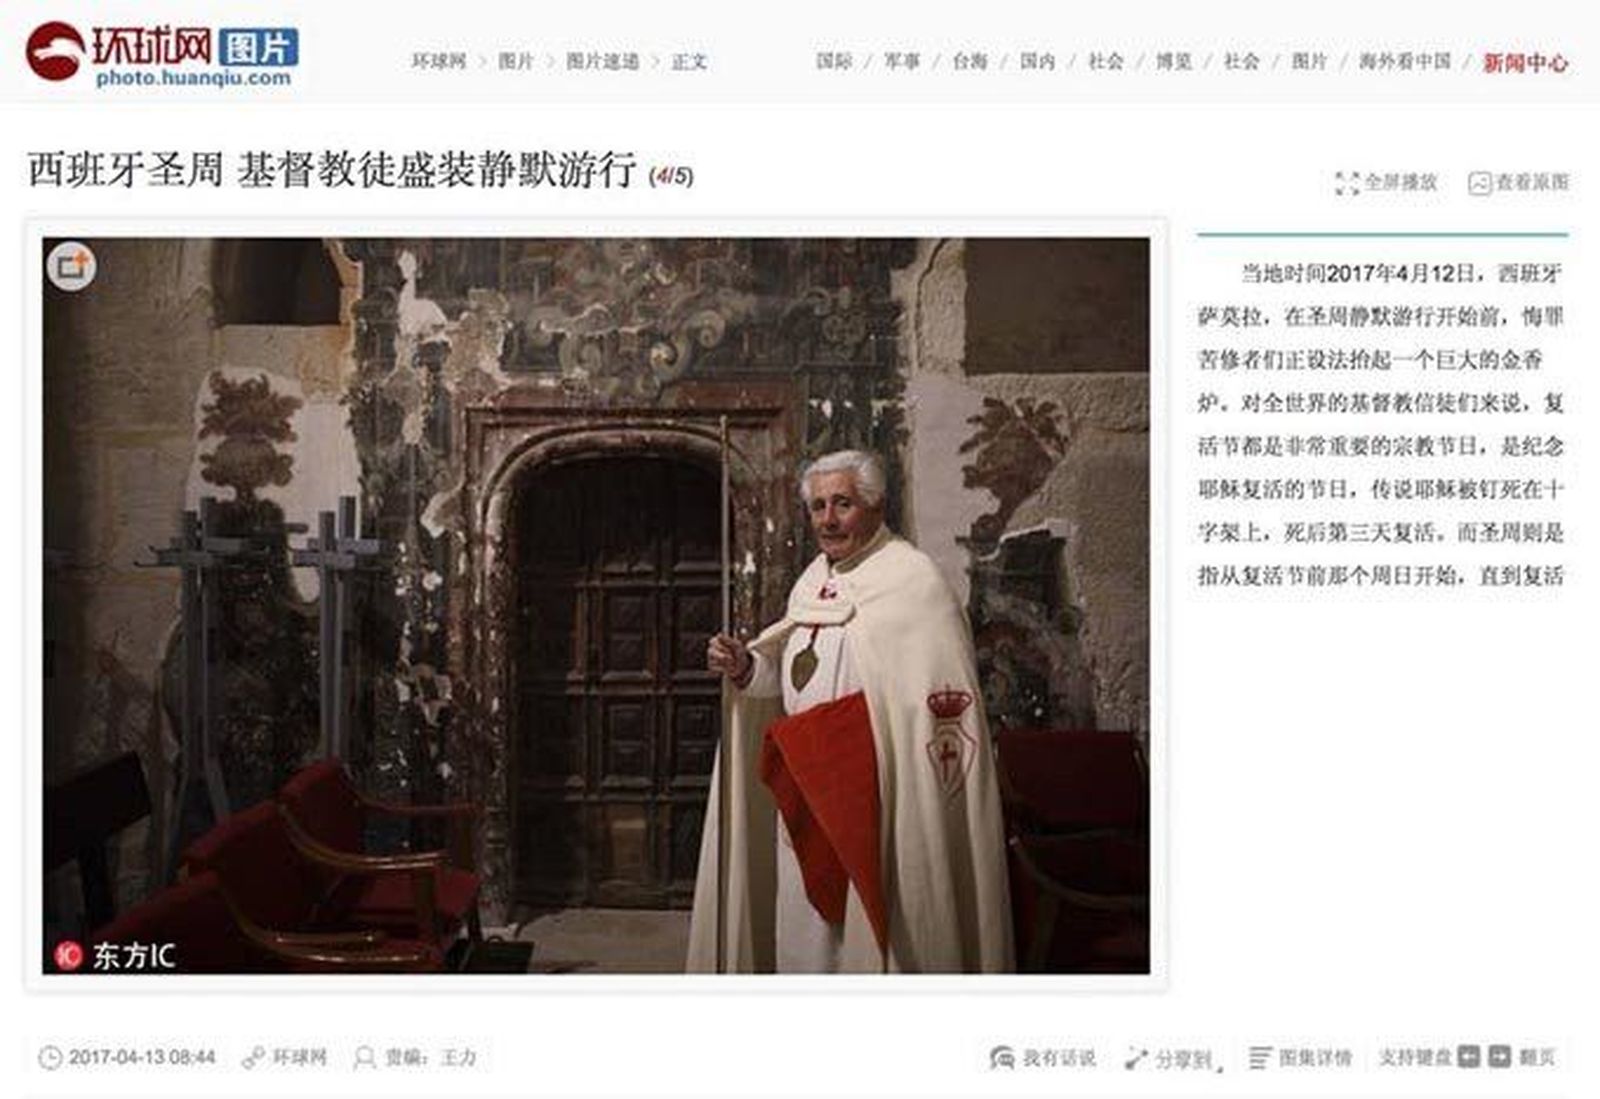Click the next-page right arrow key icon
Screen dimensions: 1600x1099
[1499, 1057]
